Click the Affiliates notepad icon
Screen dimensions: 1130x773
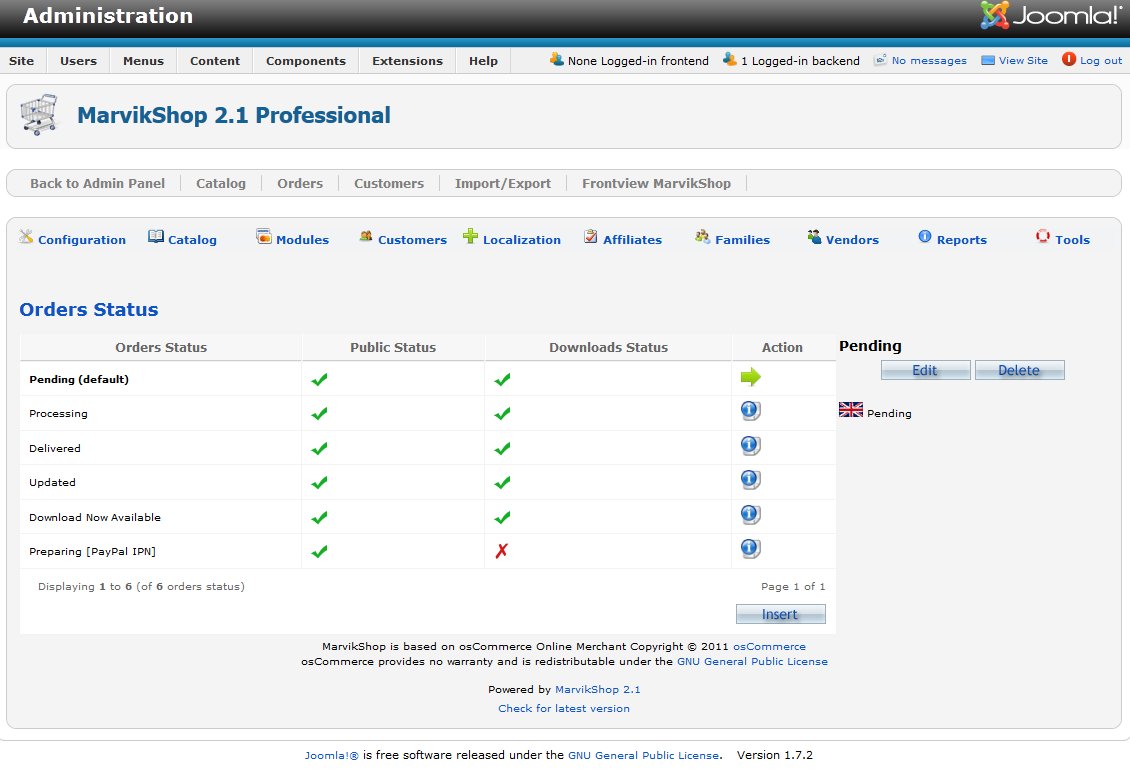click(590, 236)
